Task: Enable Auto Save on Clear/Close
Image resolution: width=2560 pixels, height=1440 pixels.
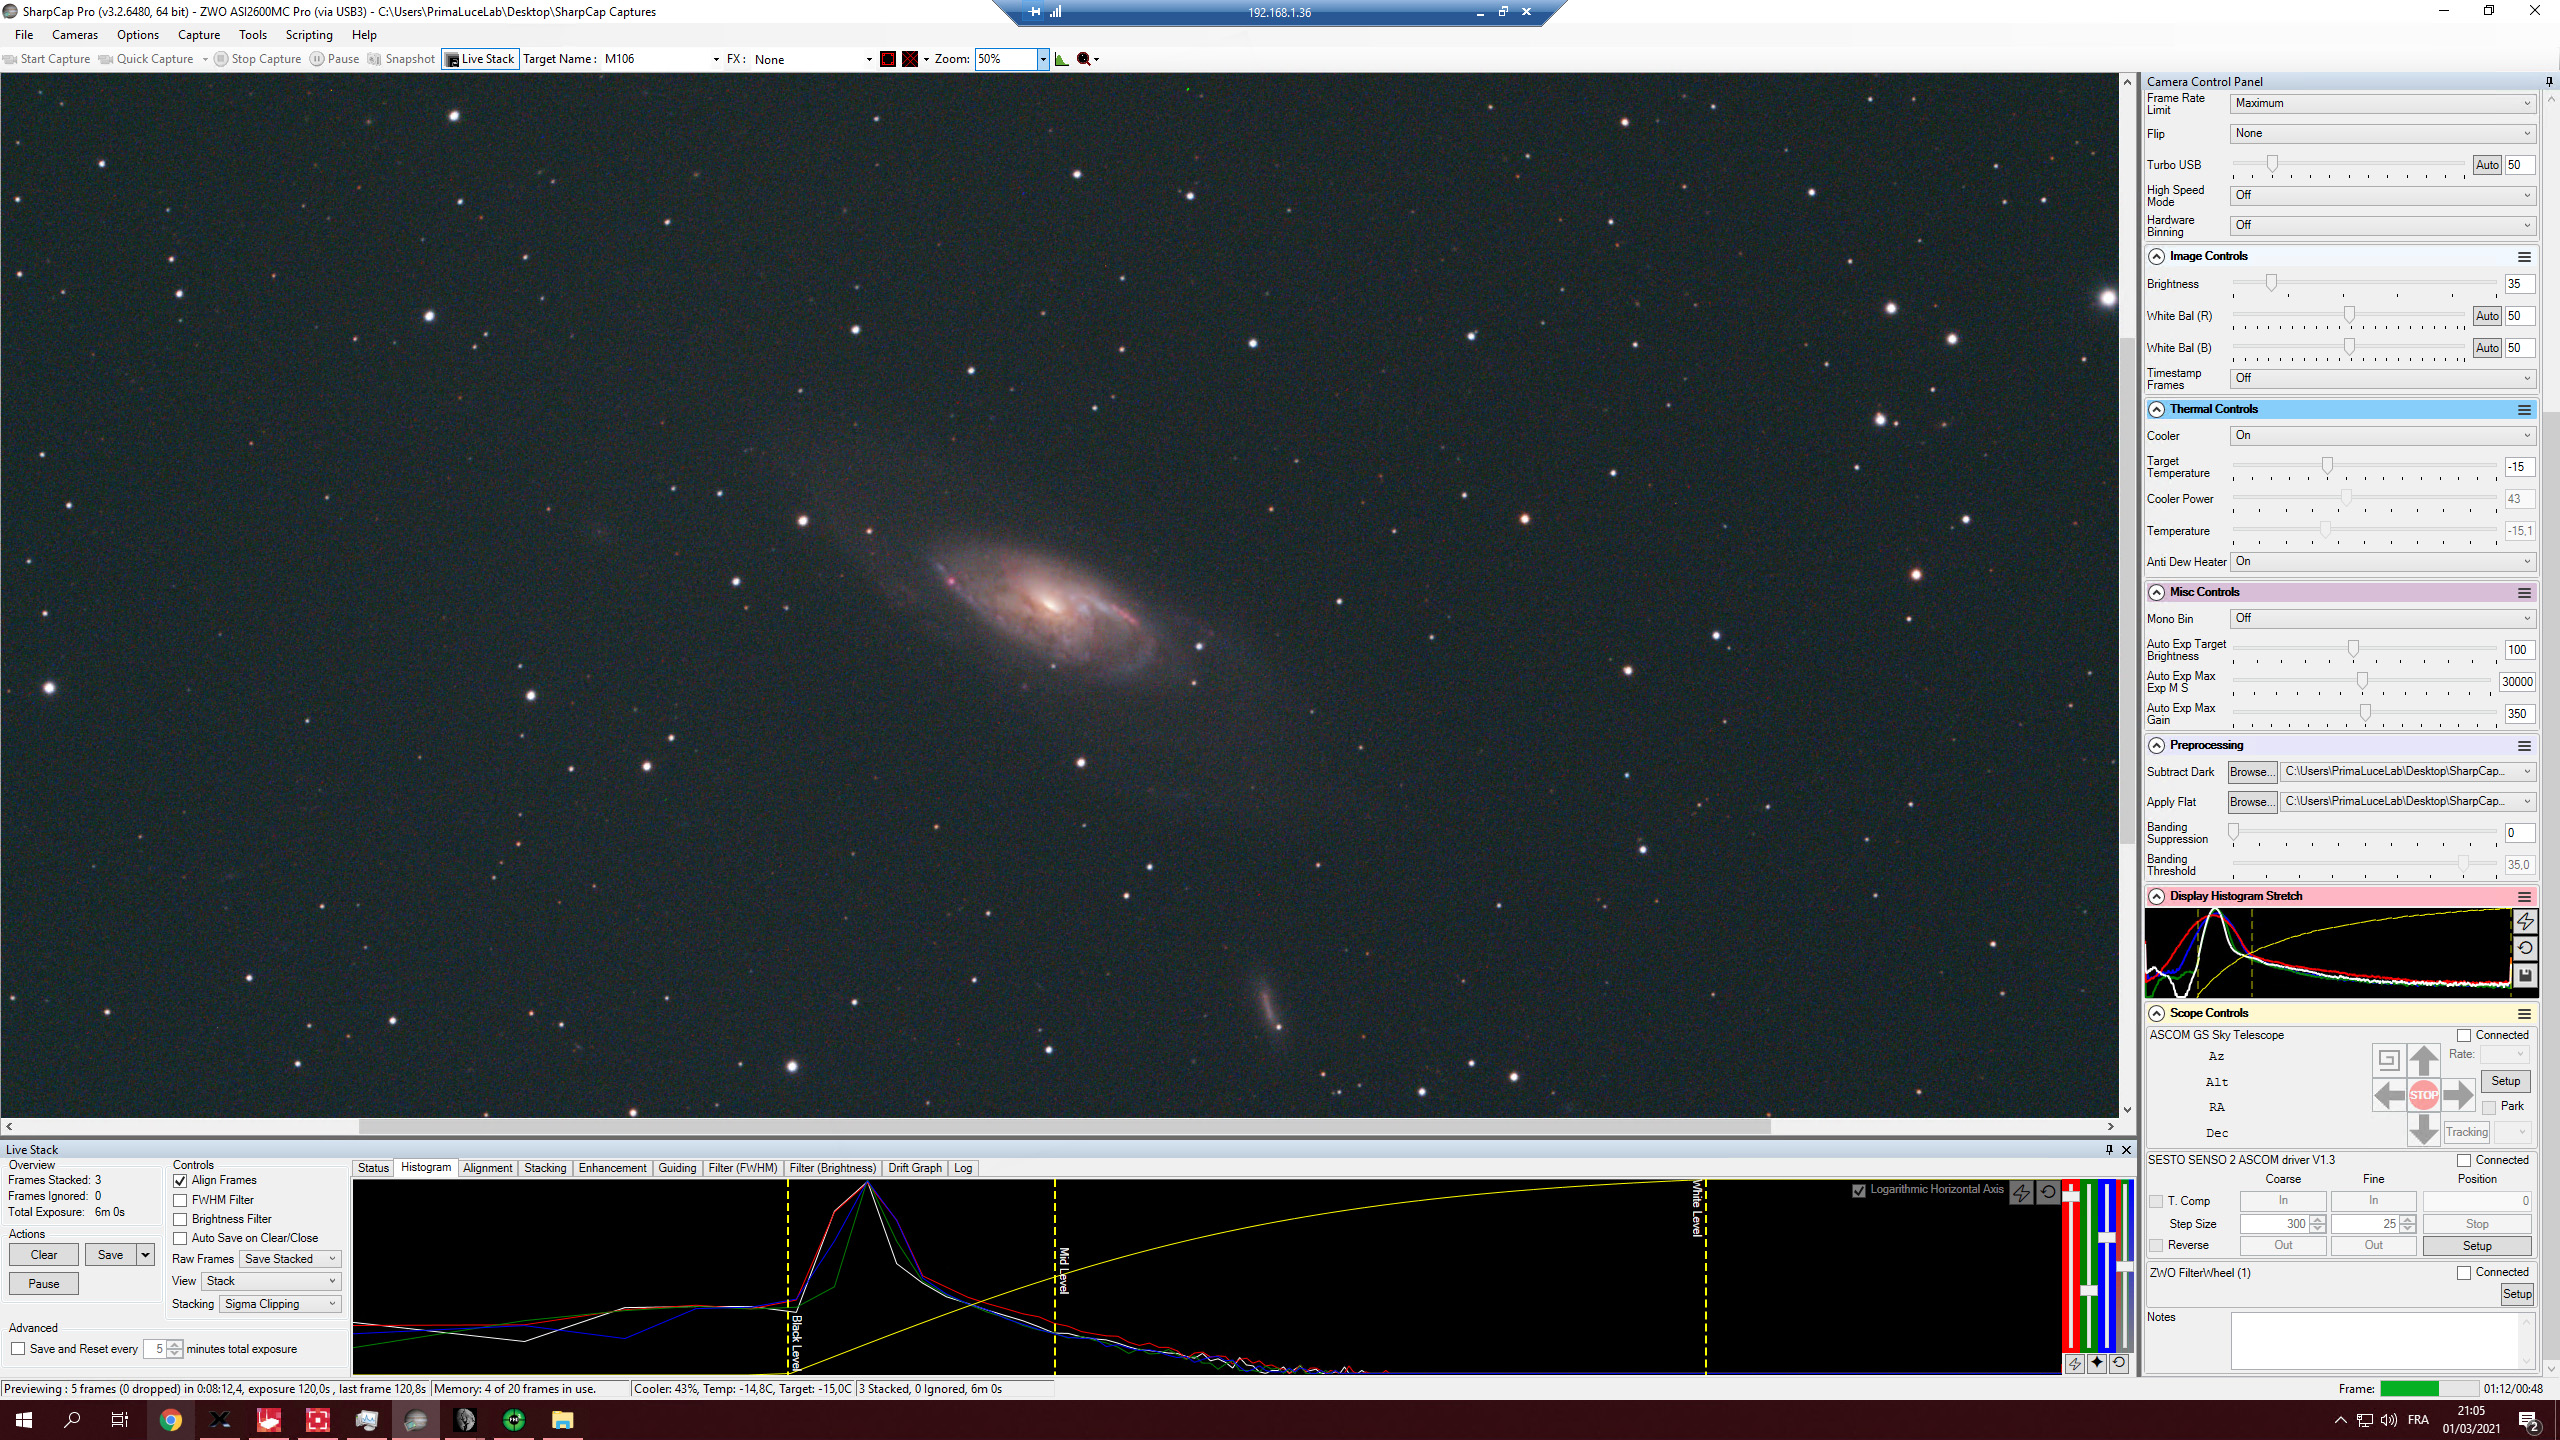Action: (180, 1238)
